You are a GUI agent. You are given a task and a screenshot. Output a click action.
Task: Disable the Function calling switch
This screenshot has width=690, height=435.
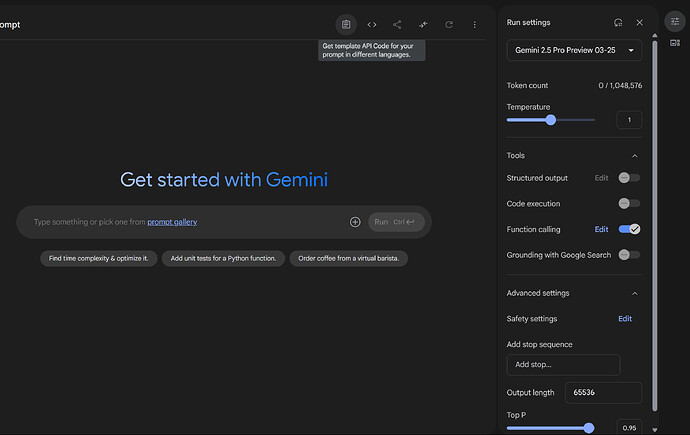629,229
